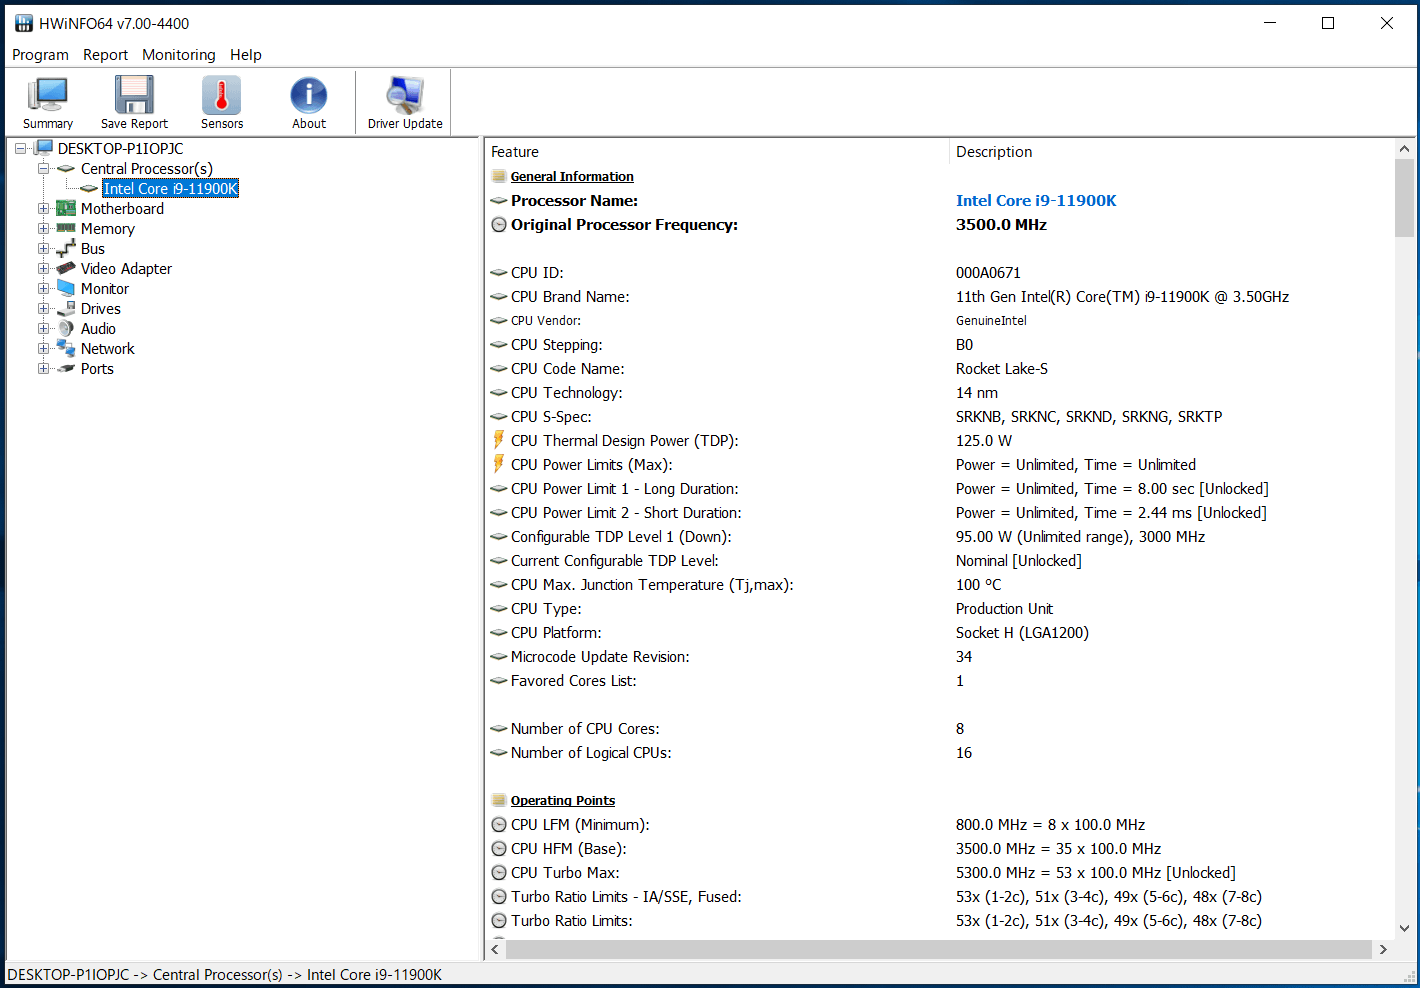This screenshot has height=988, width=1420.
Task: Click the vertical scrollbar thumb
Action: pyautogui.click(x=1404, y=198)
